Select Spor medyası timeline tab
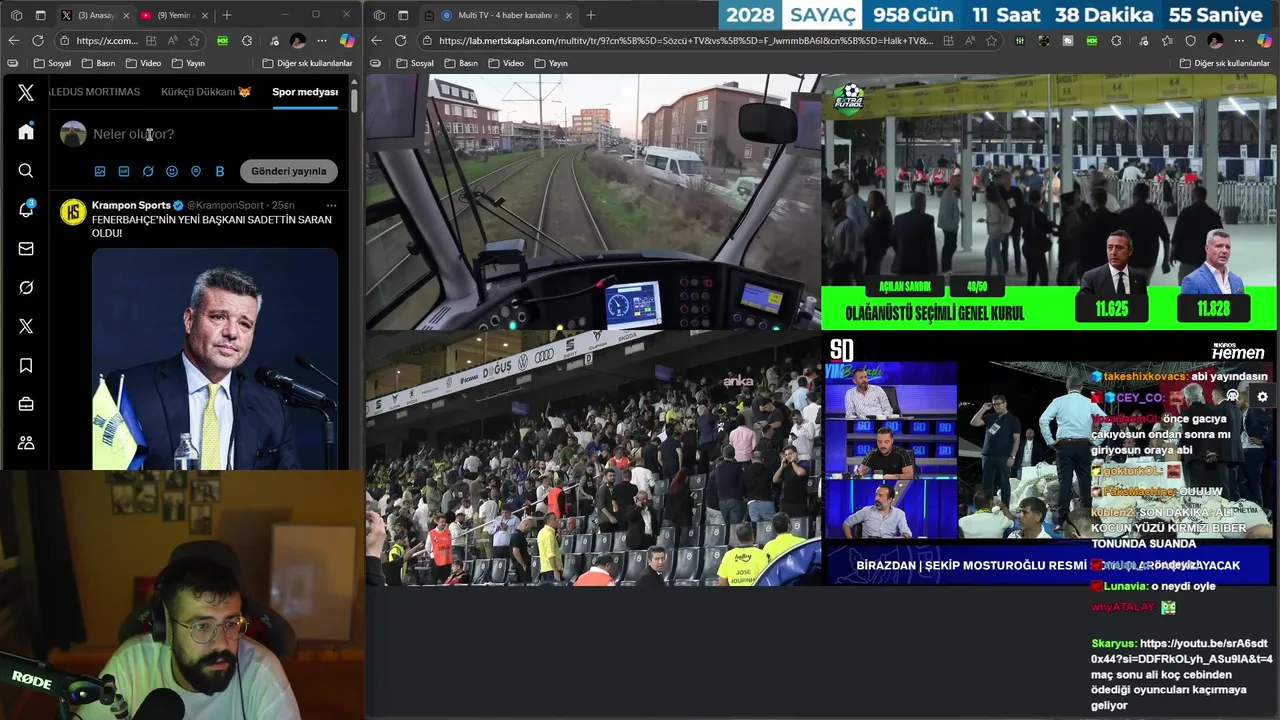The height and width of the screenshot is (720, 1280). click(x=305, y=92)
